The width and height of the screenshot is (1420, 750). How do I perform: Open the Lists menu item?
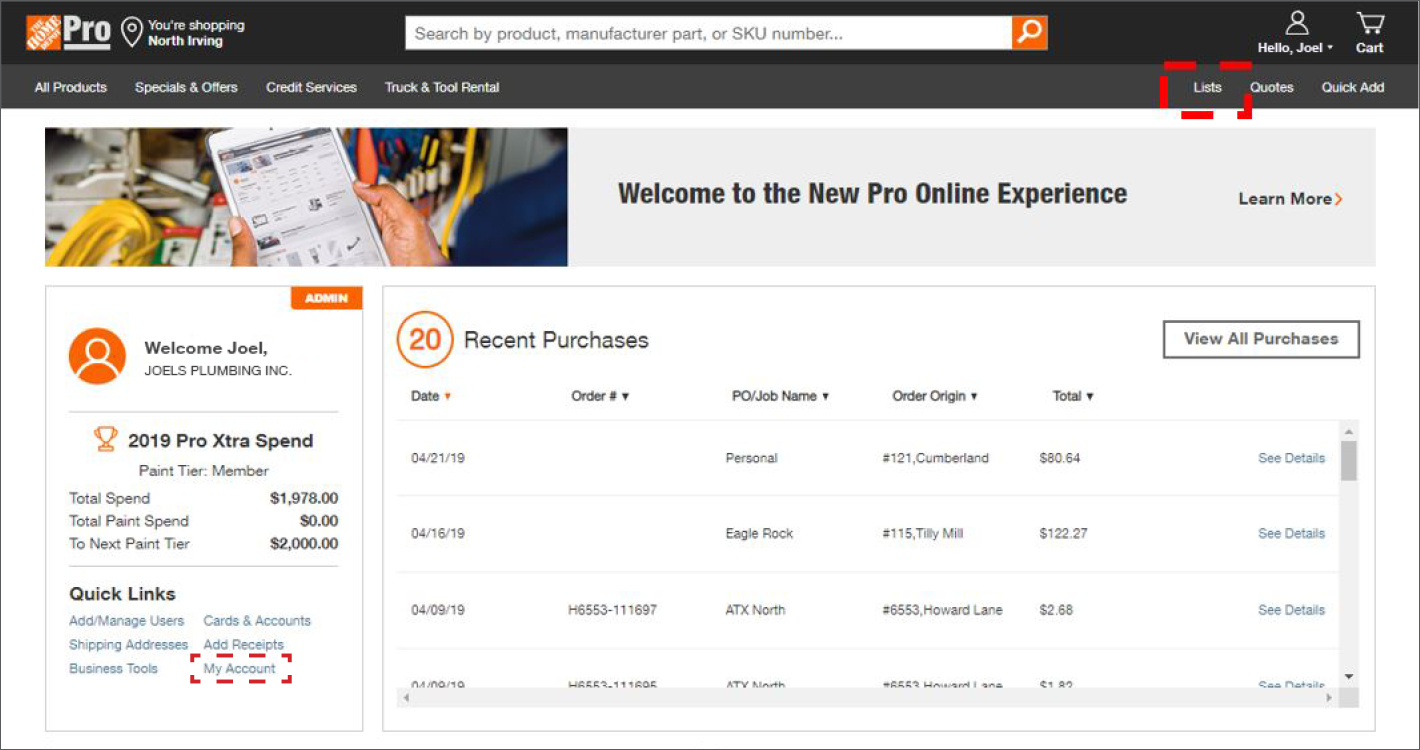1207,87
